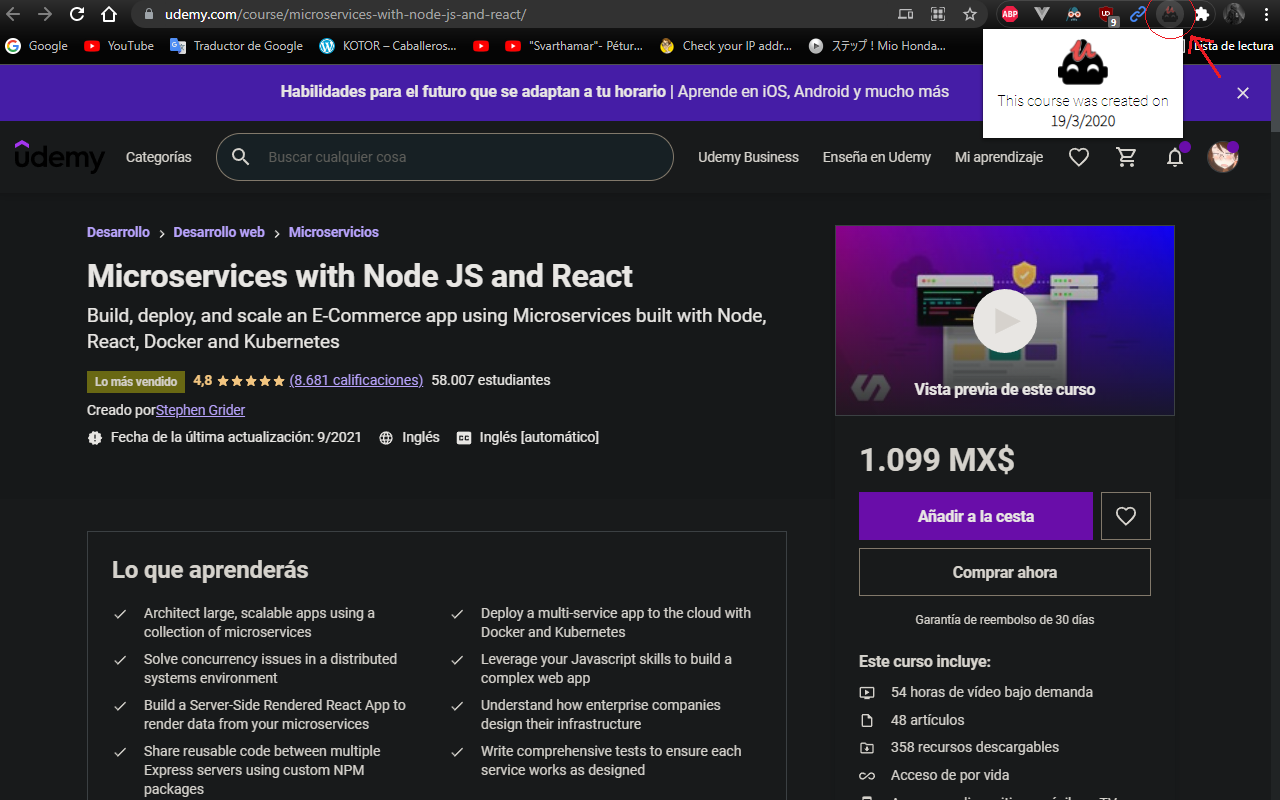Open the QR code grid icon

tap(938, 14)
